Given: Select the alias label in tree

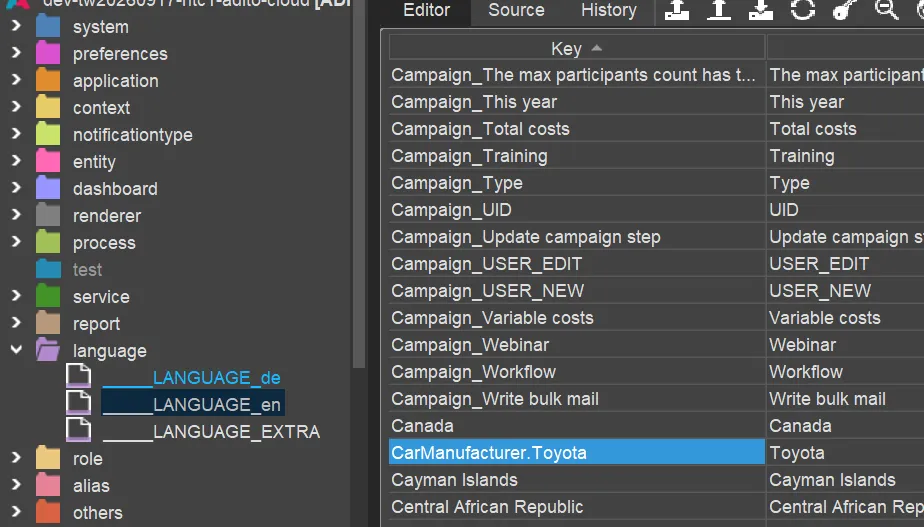Looking at the screenshot, I should coord(91,486).
